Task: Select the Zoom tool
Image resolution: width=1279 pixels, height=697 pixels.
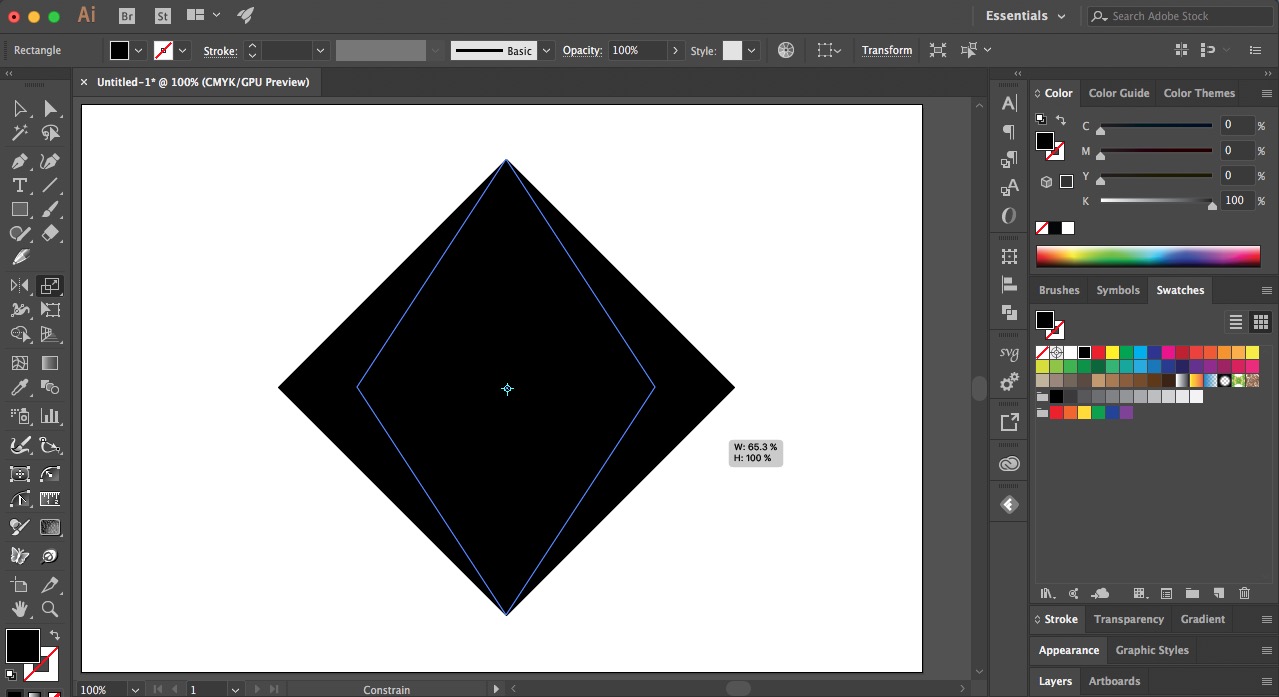Action: pyautogui.click(x=50, y=608)
